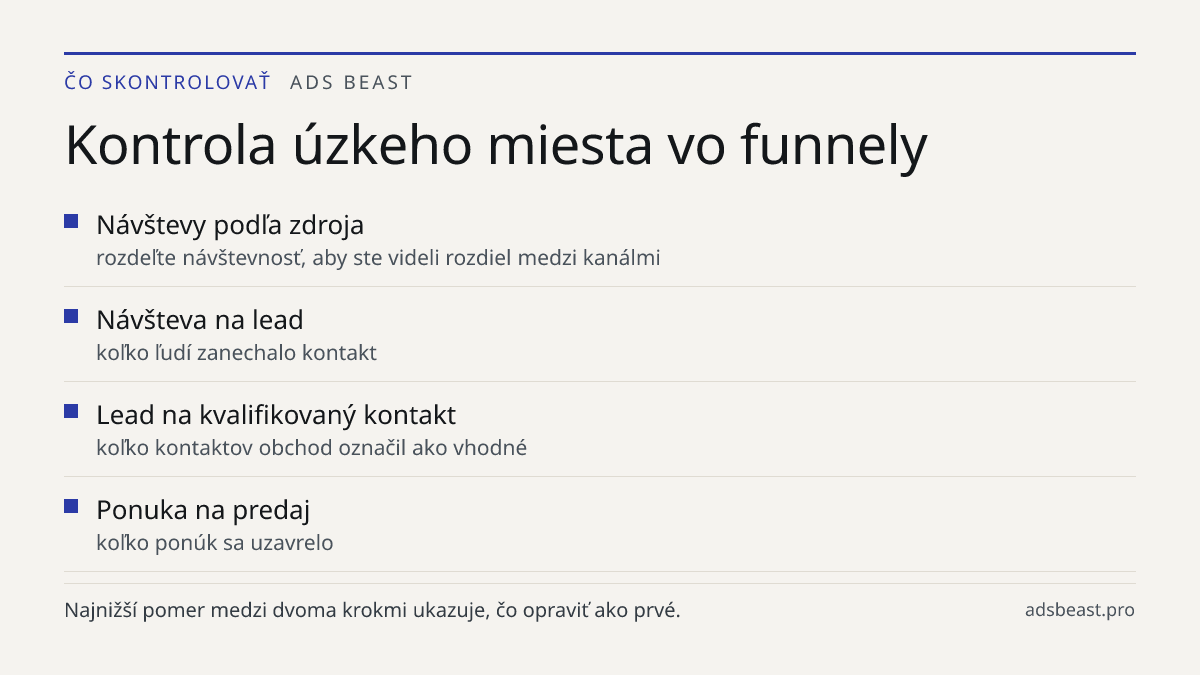This screenshot has width=1200, height=675.
Task: Click the blue bullet beside 'Ponuka na predaj'
Action: click(x=71, y=506)
